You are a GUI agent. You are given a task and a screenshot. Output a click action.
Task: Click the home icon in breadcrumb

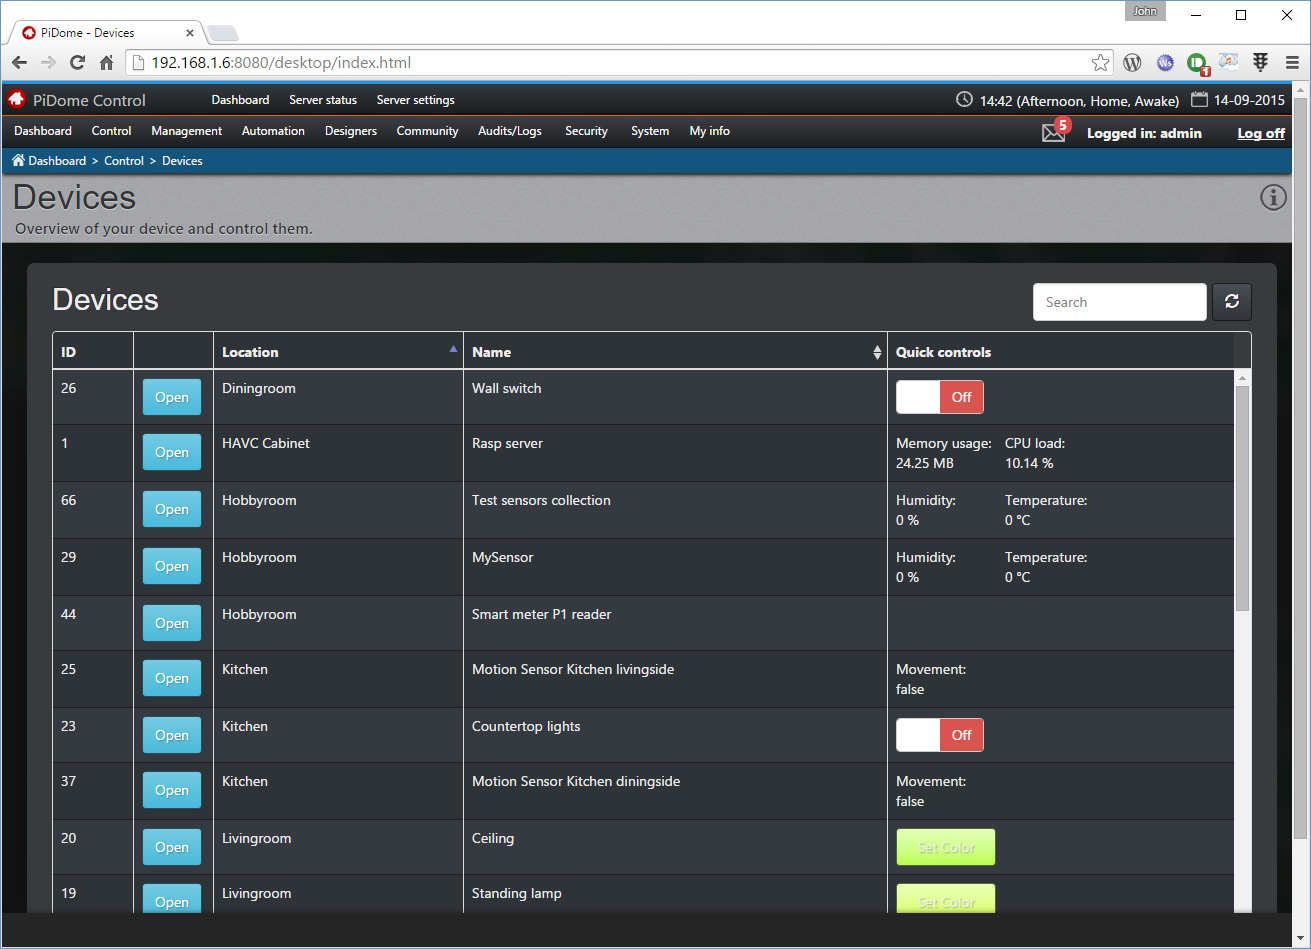pyautogui.click(x=18, y=161)
